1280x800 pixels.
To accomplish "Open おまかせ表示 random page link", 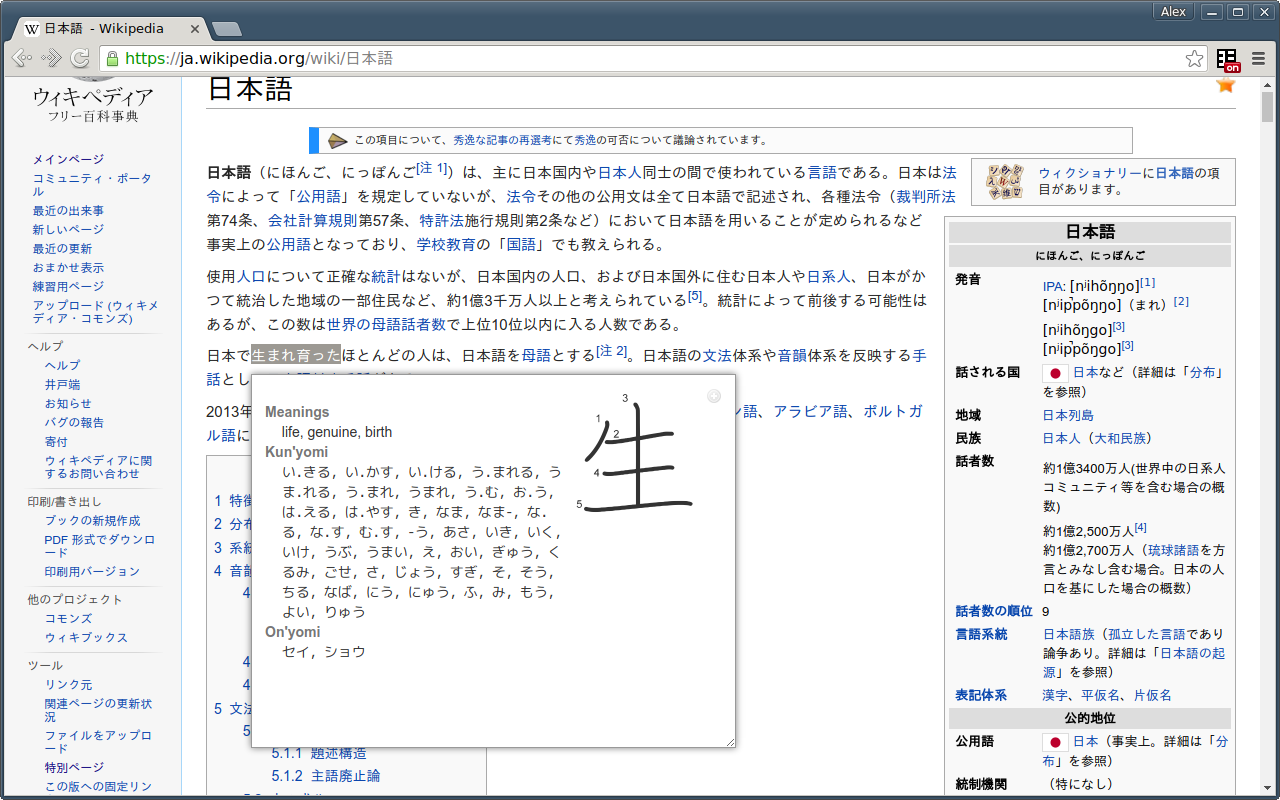I will point(68,268).
